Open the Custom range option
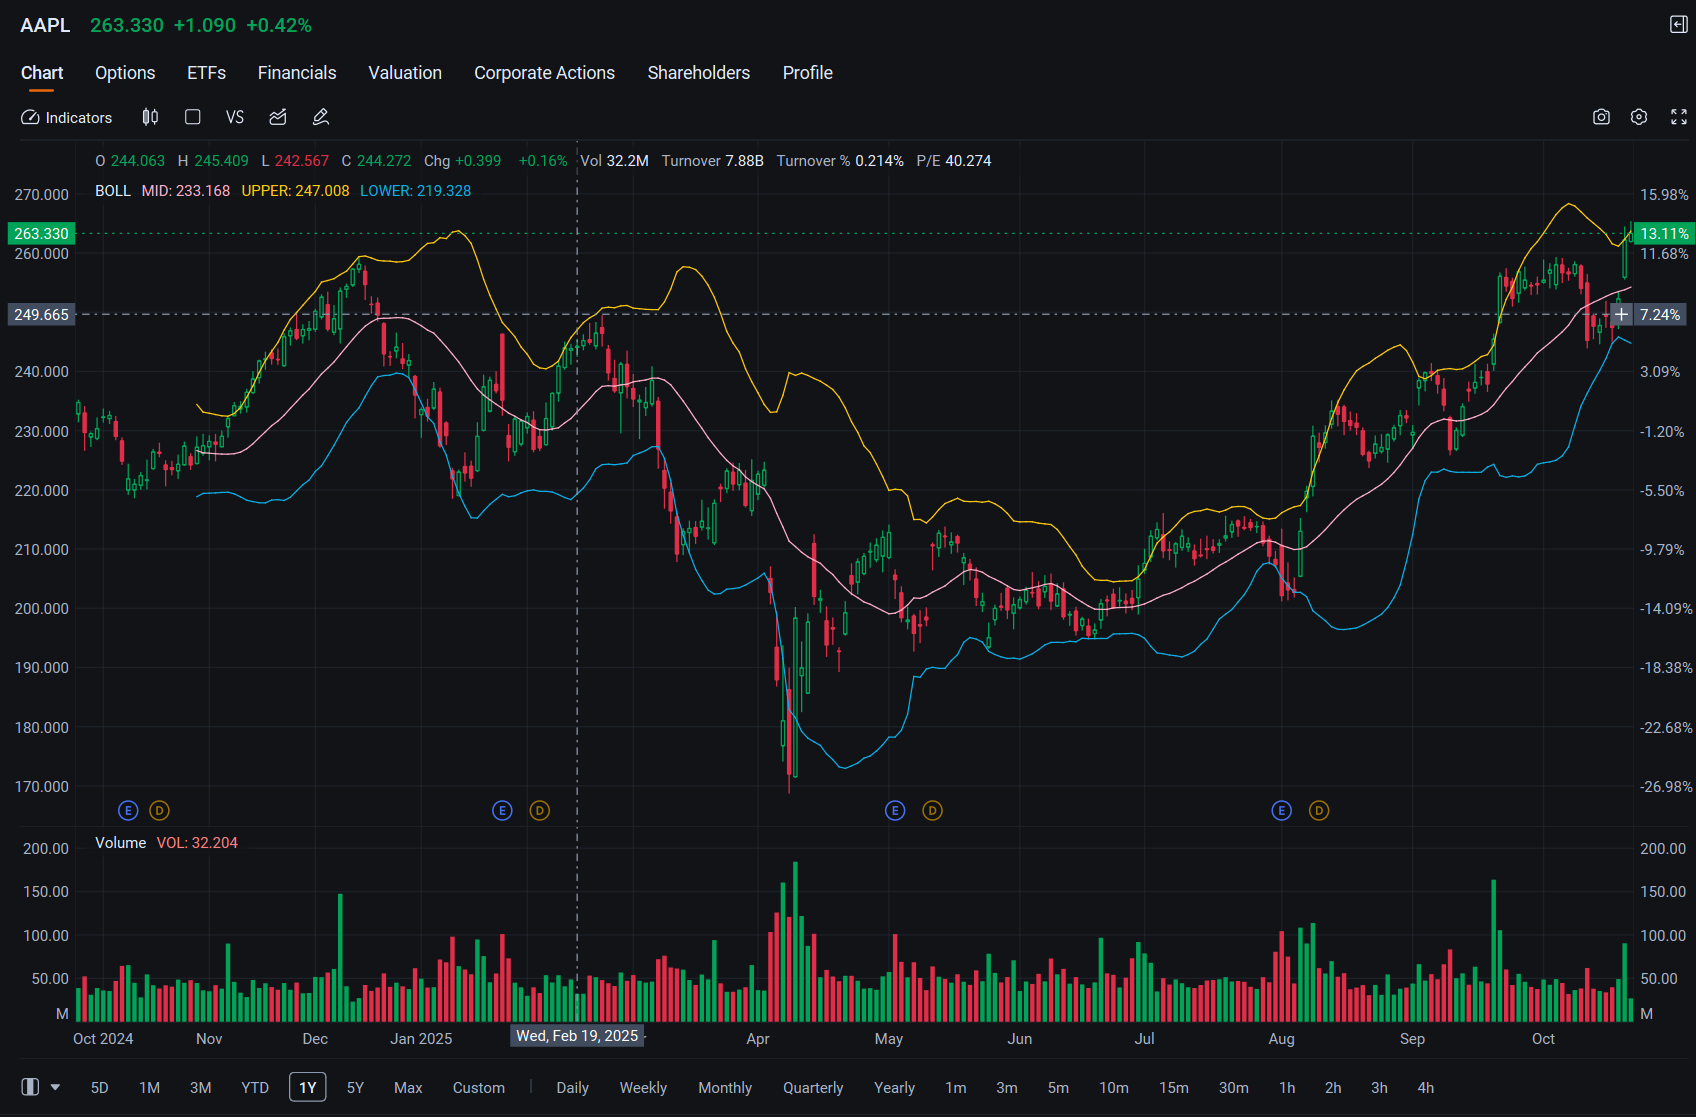 (479, 1088)
